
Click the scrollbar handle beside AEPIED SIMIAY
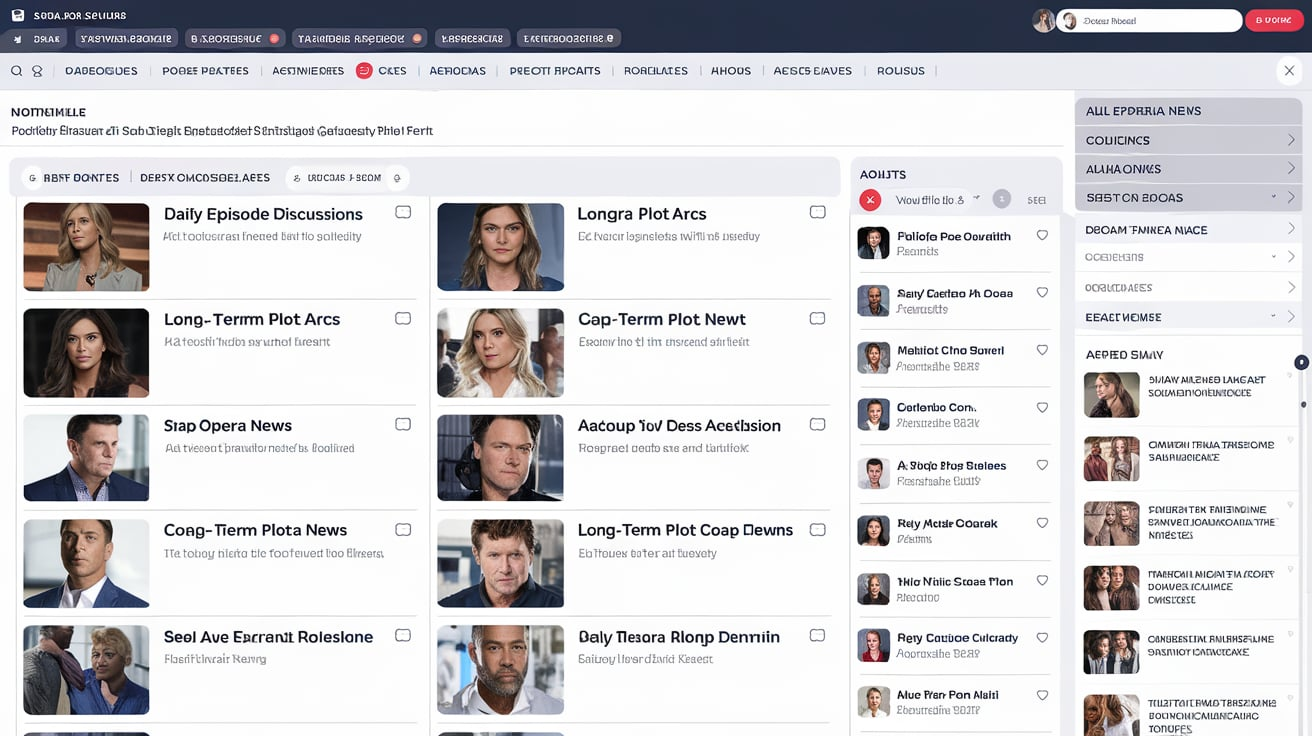1301,362
